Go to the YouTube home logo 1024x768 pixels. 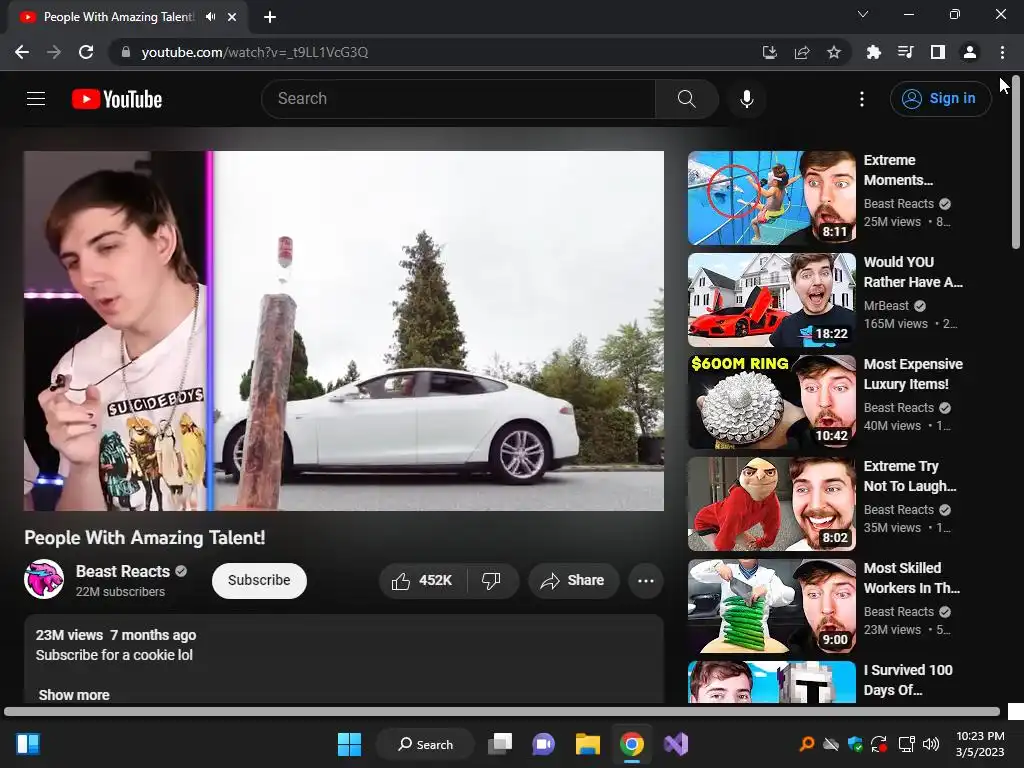pos(117,99)
